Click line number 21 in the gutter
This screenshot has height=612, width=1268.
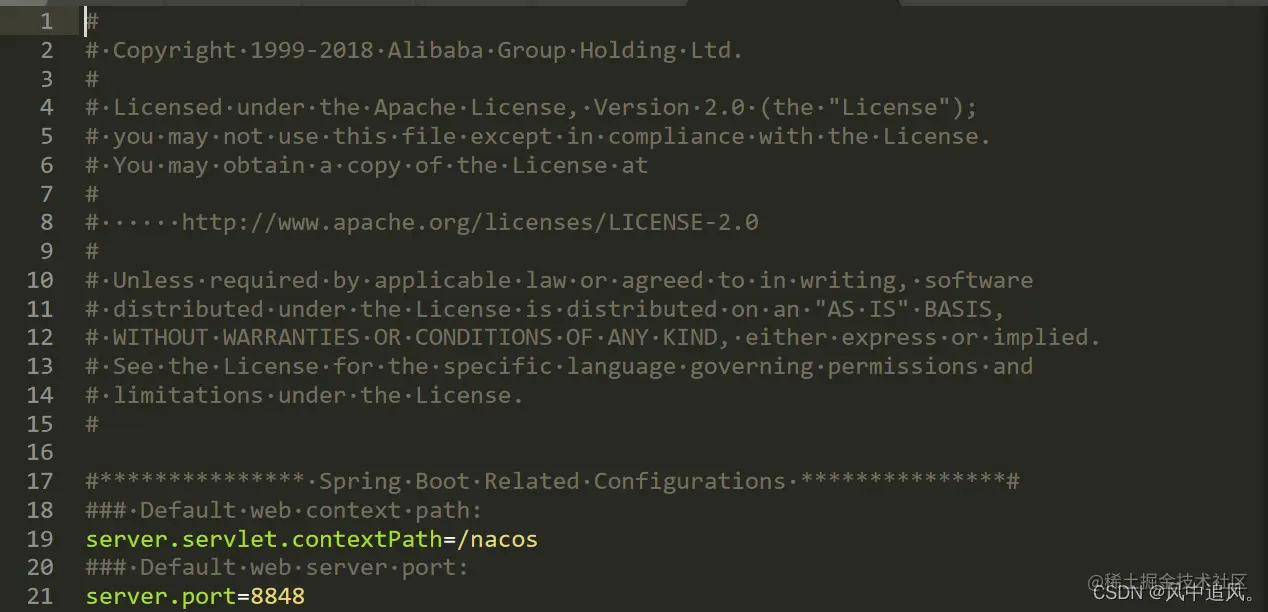[41, 597]
